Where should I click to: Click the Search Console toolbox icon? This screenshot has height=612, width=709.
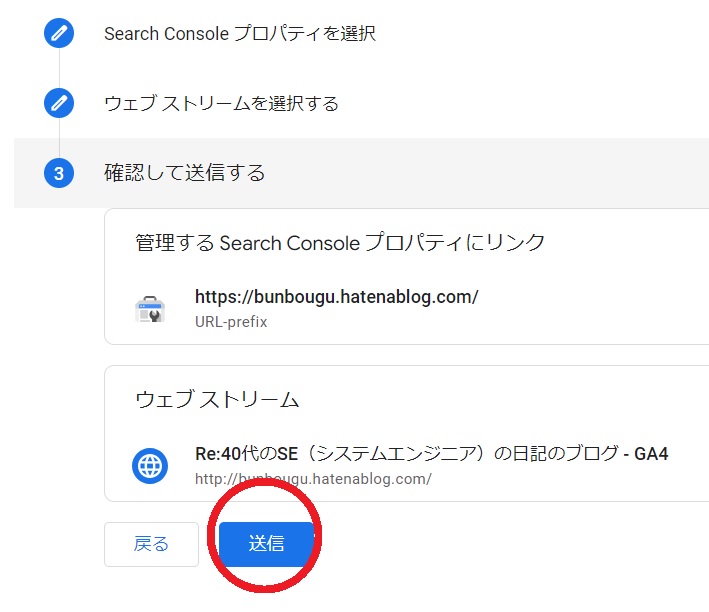tap(150, 309)
